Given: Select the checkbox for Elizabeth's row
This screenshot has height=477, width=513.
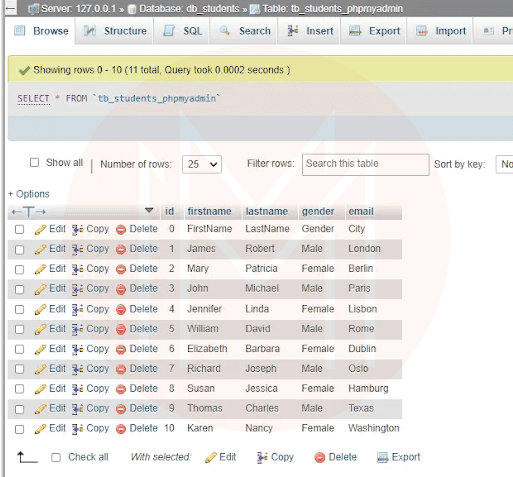Looking at the screenshot, I should [20, 349].
